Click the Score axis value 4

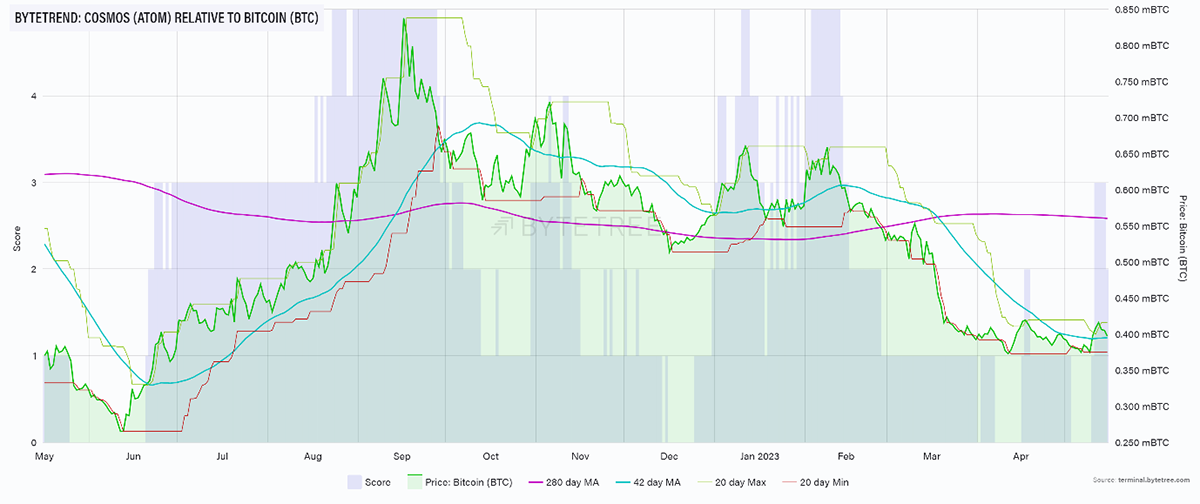[x=34, y=96]
